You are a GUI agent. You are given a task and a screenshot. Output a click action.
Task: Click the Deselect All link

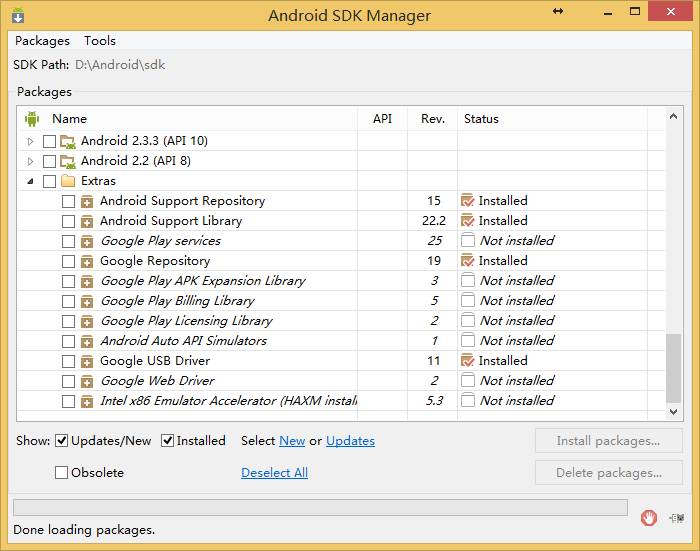point(275,472)
